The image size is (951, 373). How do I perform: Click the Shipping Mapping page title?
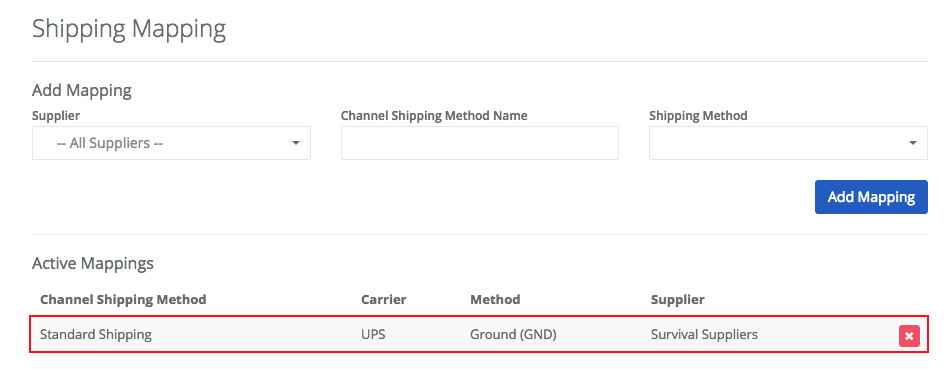point(129,30)
